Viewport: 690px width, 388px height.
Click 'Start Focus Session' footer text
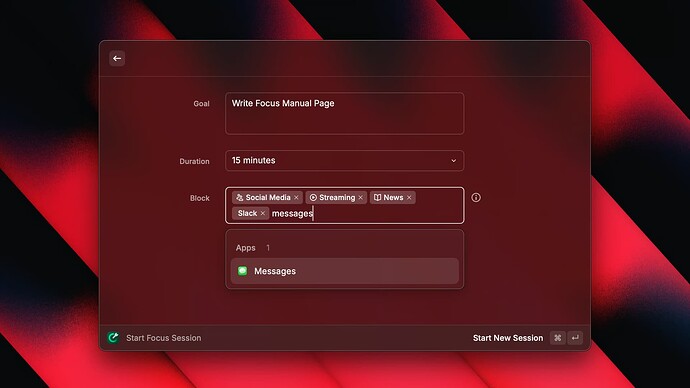pyautogui.click(x=164, y=338)
